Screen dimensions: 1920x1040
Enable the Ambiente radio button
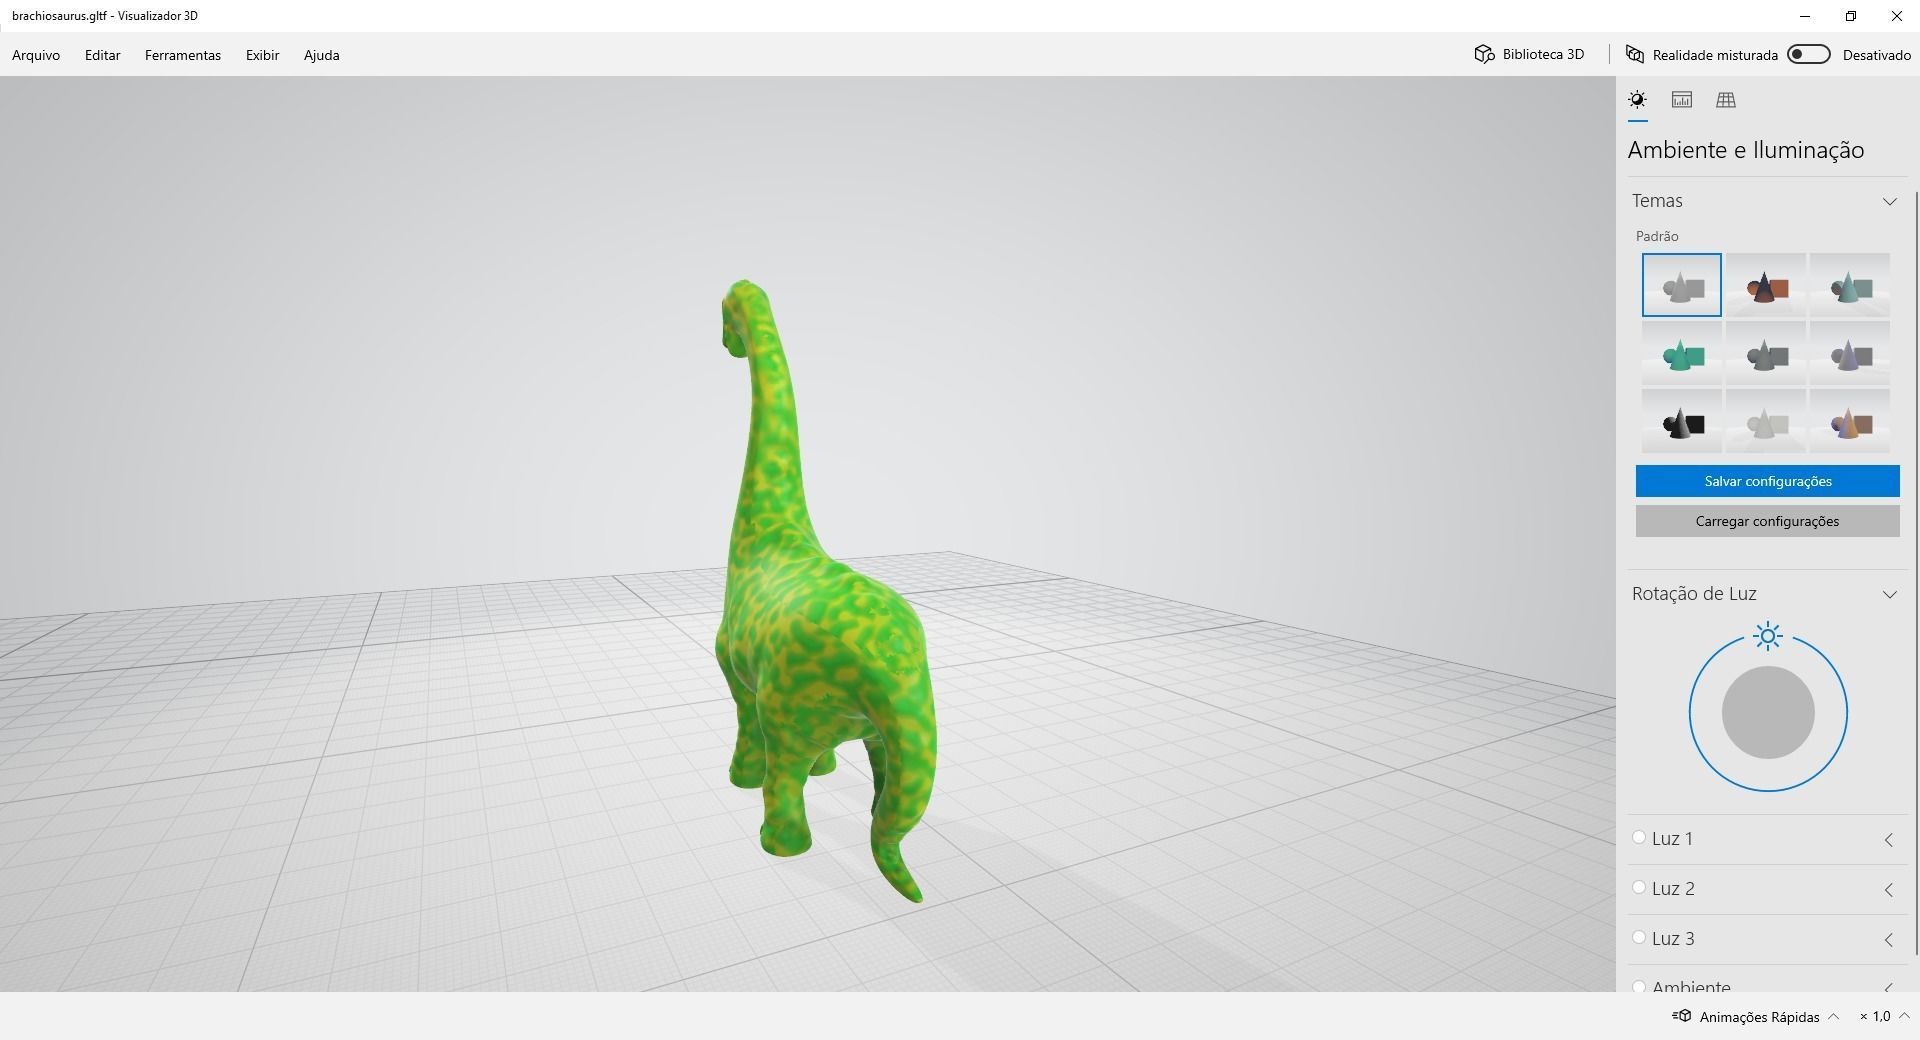tap(1638, 986)
